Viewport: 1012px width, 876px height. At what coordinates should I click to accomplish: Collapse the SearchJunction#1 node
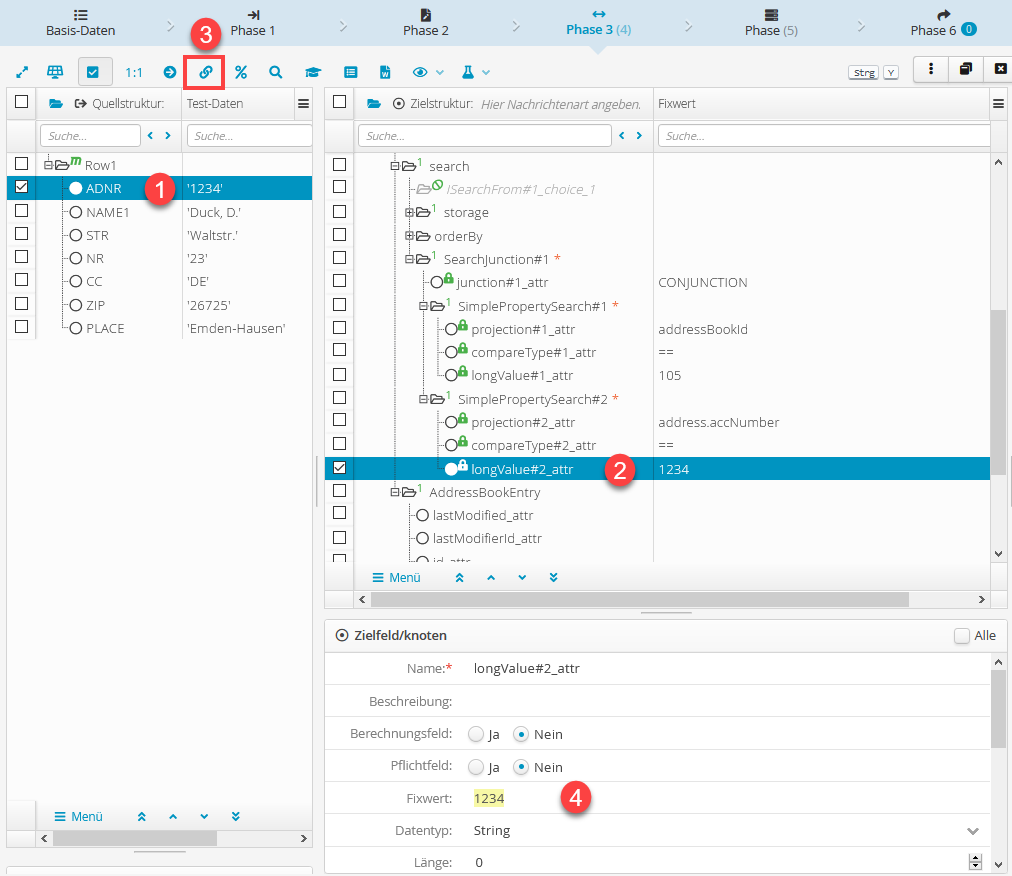coord(409,259)
